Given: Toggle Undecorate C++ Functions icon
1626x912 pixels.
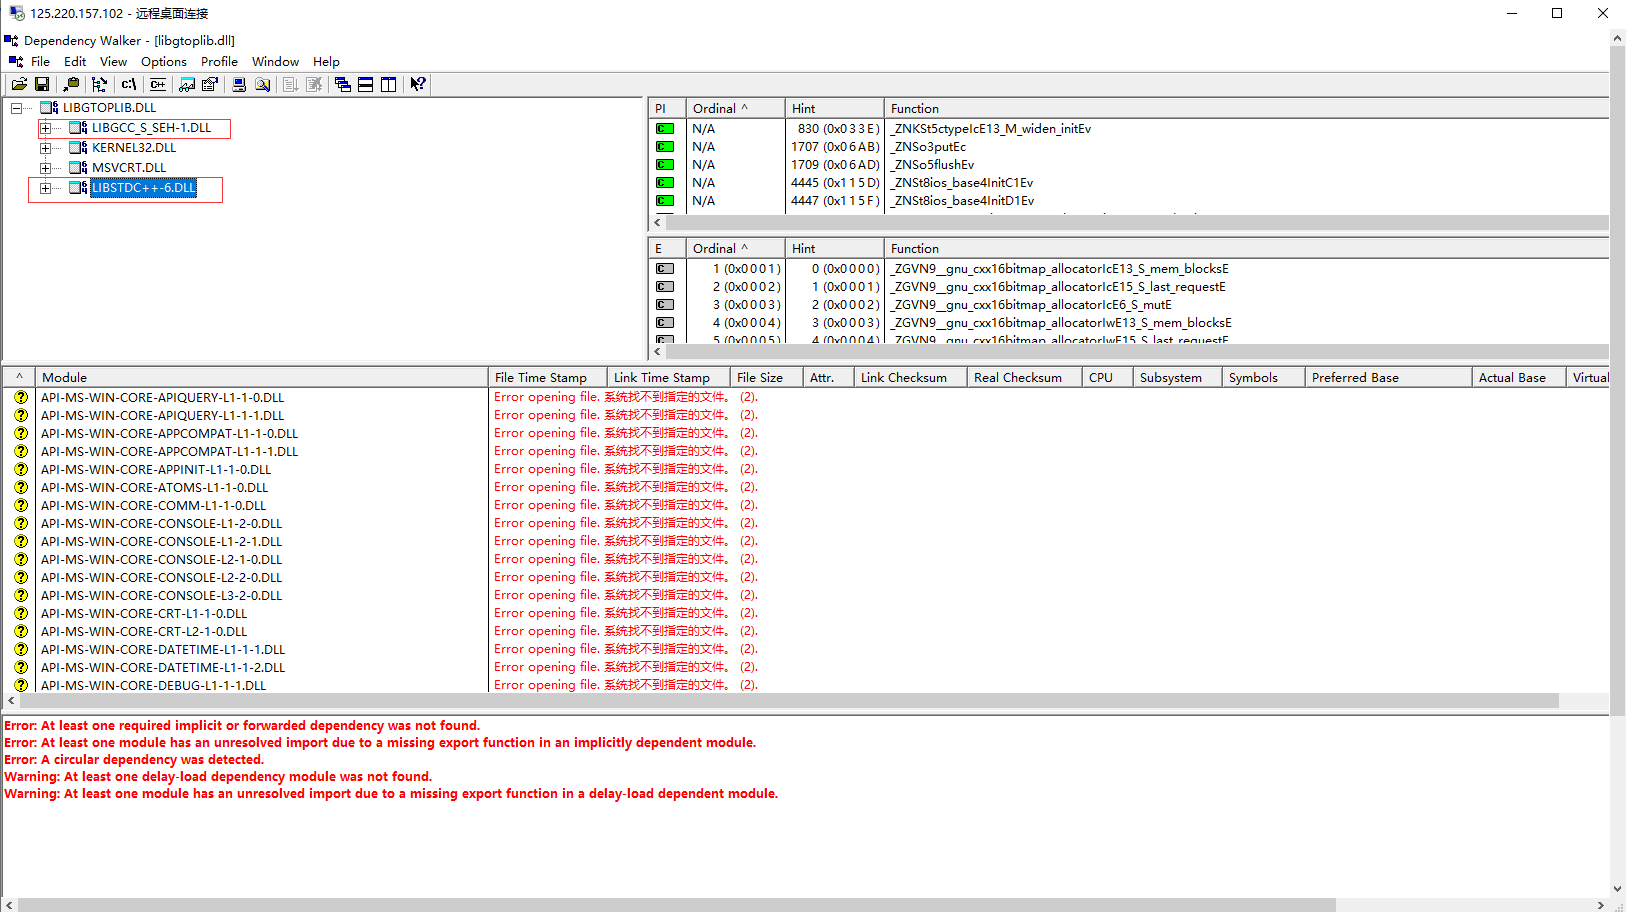Looking at the screenshot, I should coord(157,84).
